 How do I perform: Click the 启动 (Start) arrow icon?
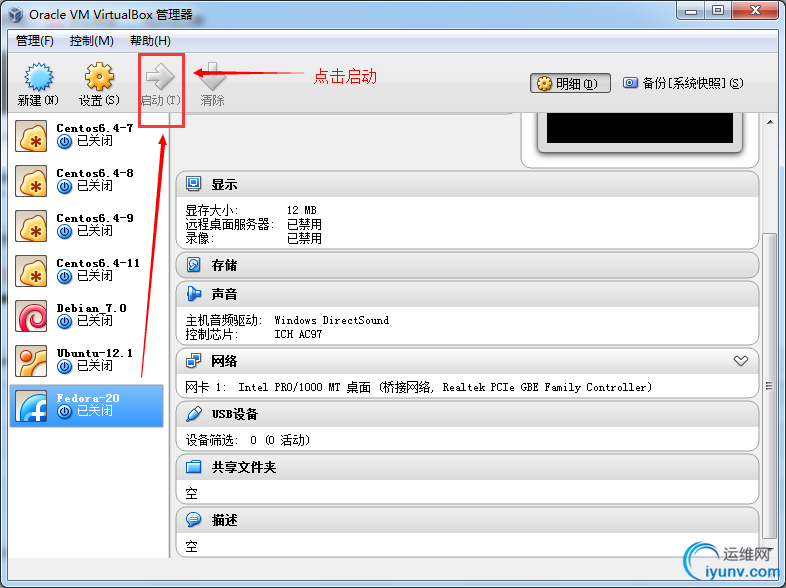[x=160, y=77]
